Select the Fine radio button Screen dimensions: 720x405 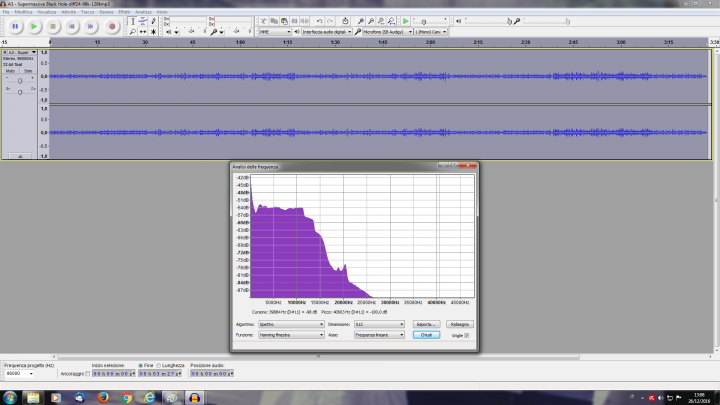coord(141,366)
